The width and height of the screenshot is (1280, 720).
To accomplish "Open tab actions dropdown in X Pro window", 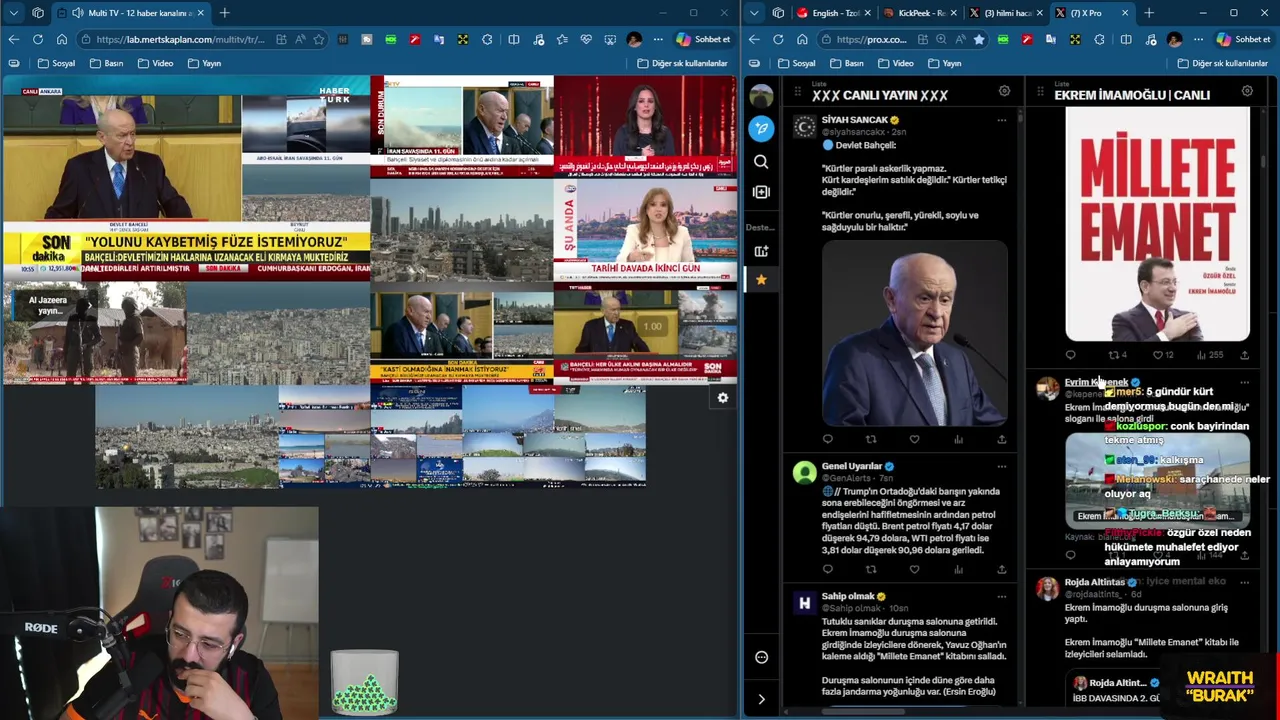I will pos(754,13).
